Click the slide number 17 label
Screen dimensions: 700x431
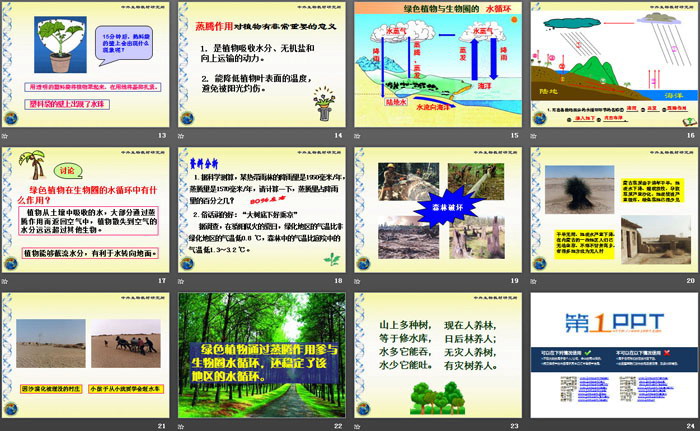pyautogui.click(x=162, y=281)
